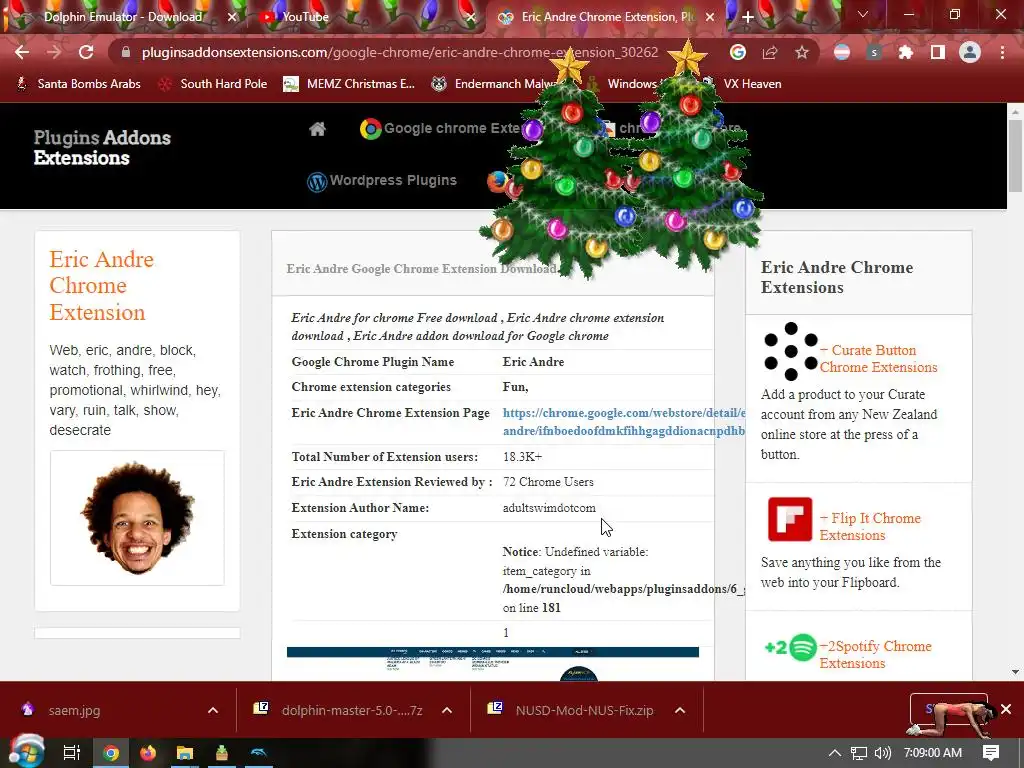The height and width of the screenshot is (768, 1024).
Task: Open the Santa Bombs Arabs bookmark
Action: point(78,84)
